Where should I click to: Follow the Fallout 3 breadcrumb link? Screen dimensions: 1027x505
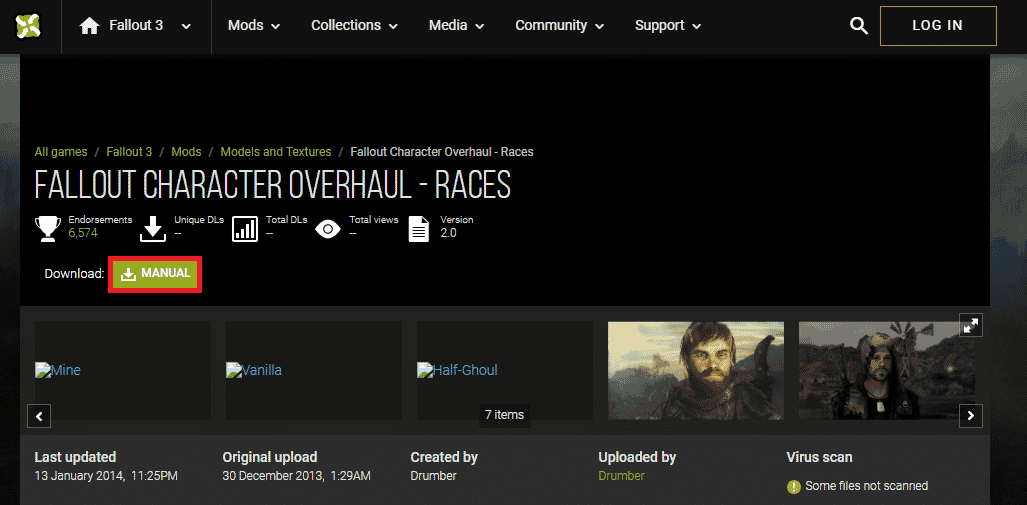[129, 152]
